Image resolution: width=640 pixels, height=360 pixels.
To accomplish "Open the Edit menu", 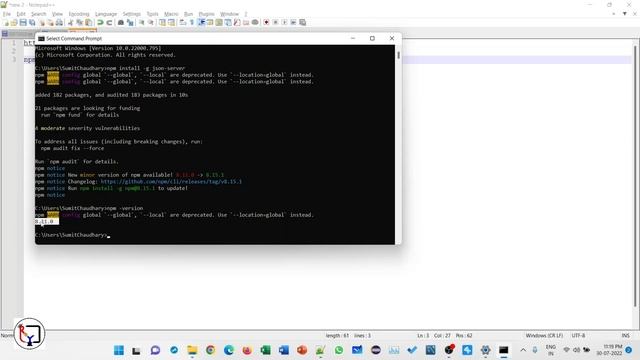I will click(x=21, y=14).
